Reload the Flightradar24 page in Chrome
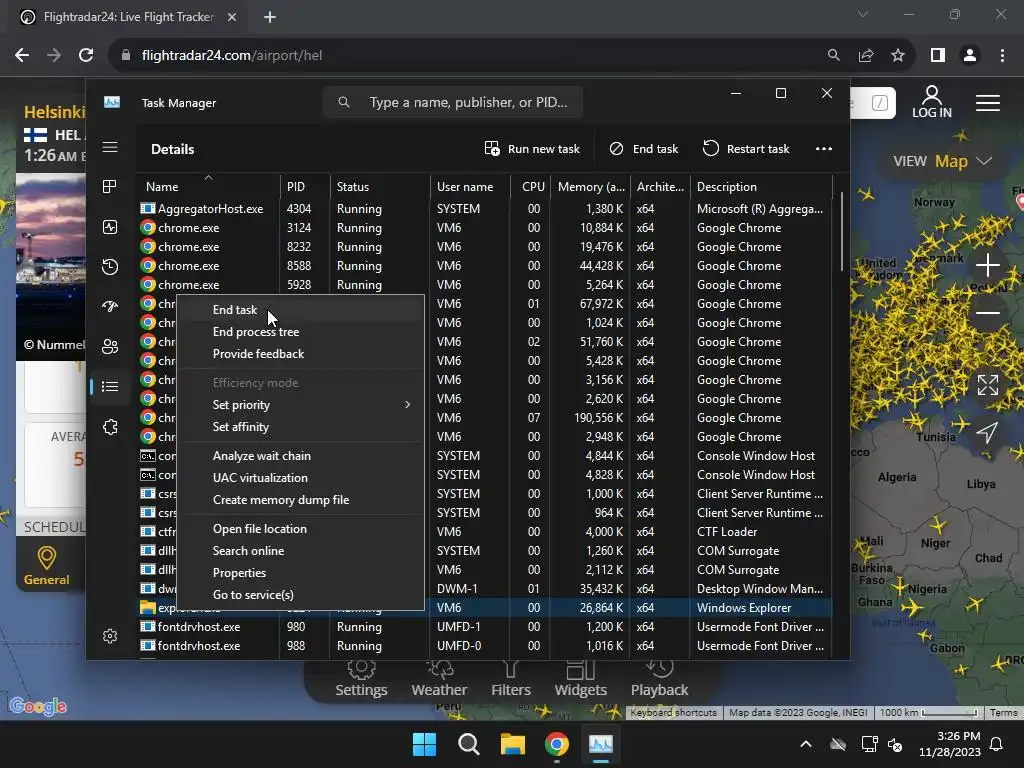The image size is (1024, 768). (x=86, y=56)
